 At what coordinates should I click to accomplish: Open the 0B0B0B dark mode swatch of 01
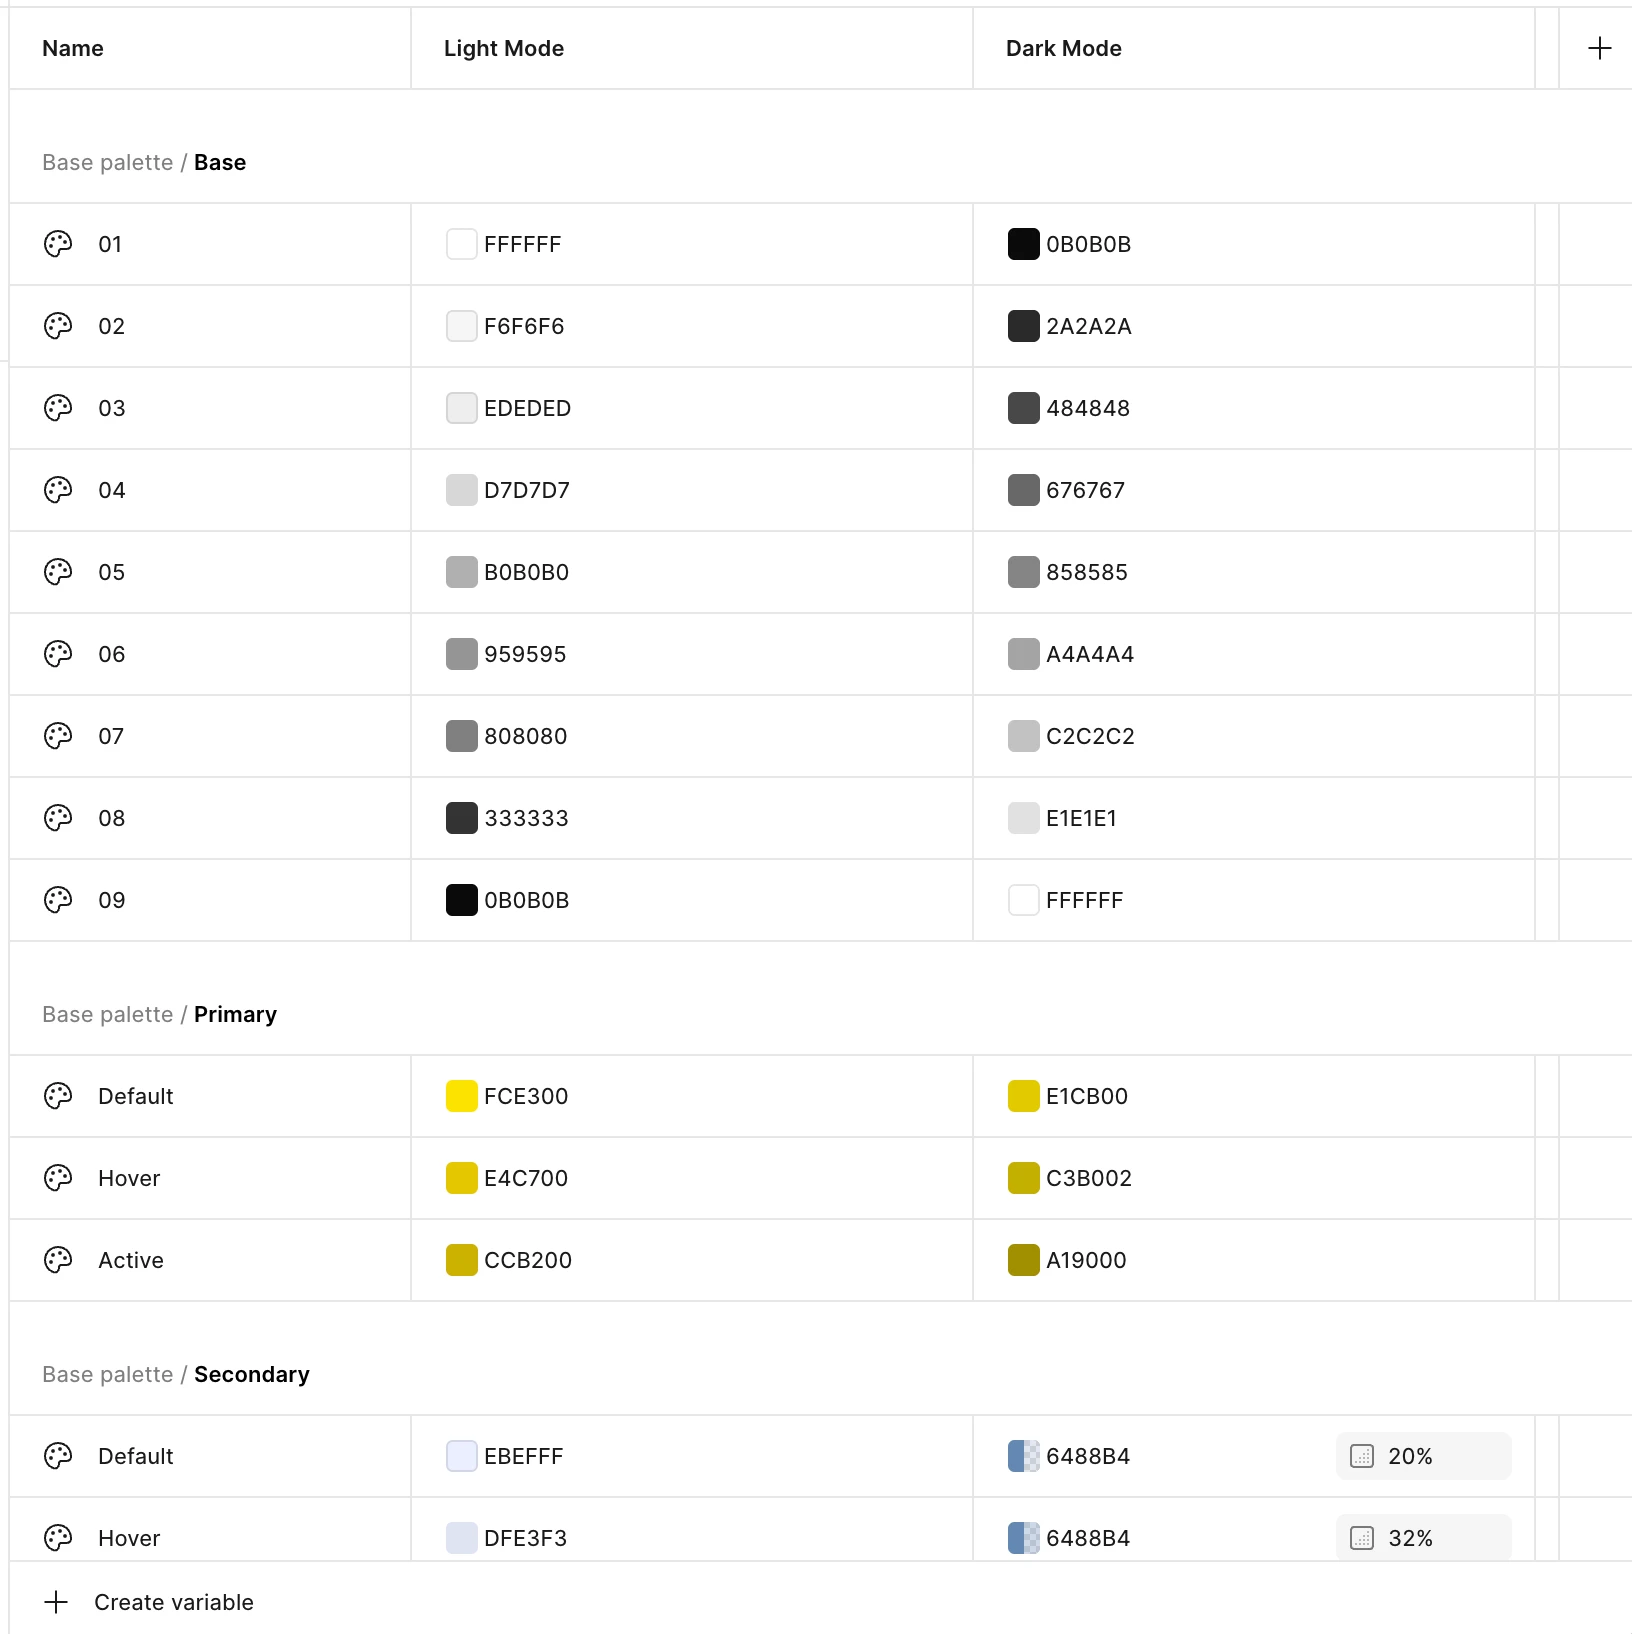[x=1023, y=244]
